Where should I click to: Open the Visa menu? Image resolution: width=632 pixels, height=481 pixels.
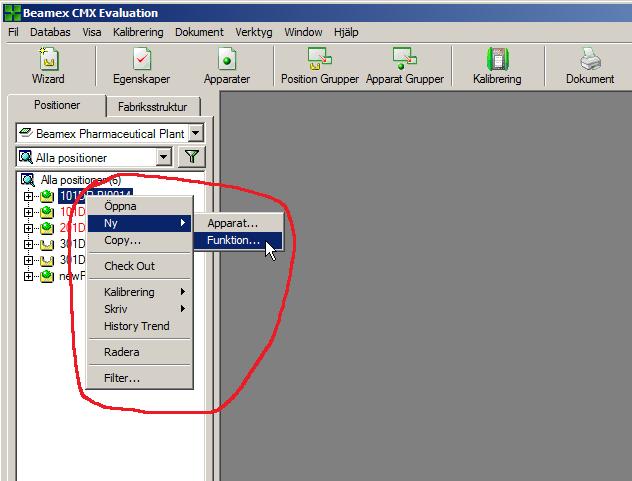[x=92, y=32]
